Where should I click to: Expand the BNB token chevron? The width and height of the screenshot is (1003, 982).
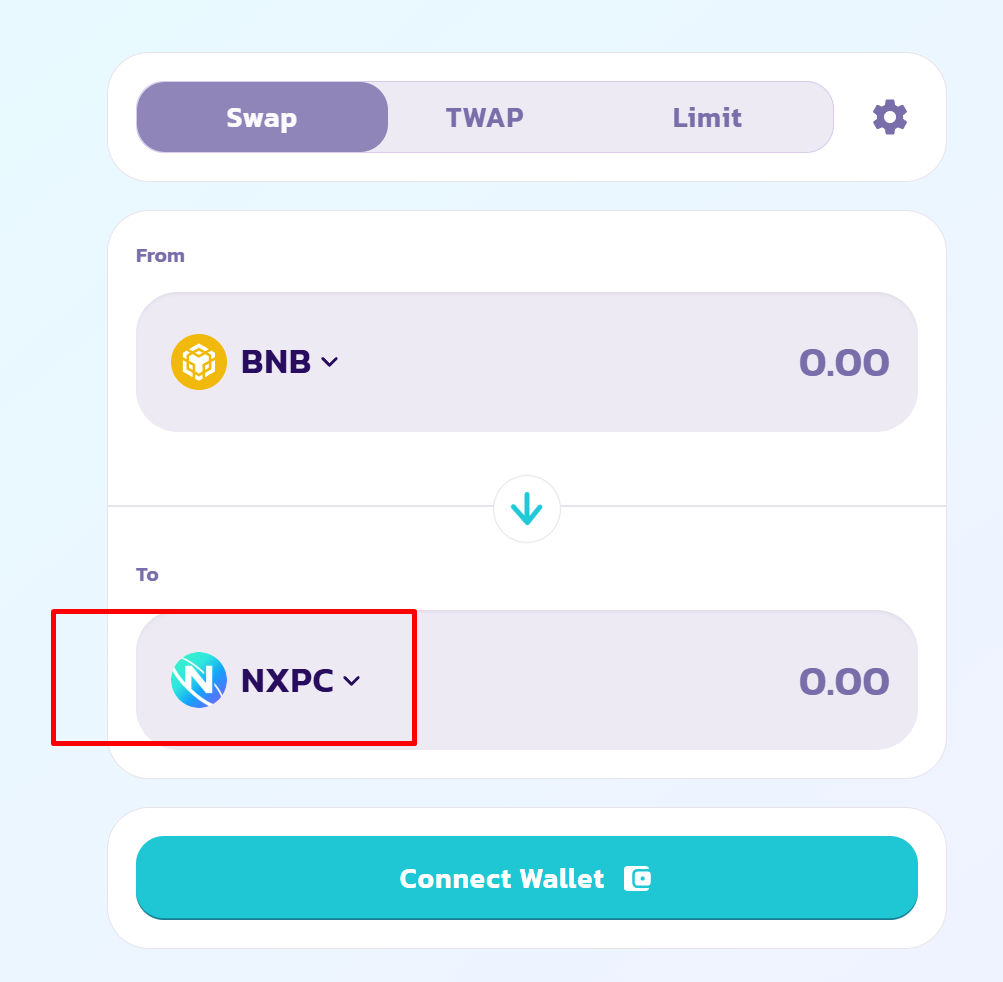329,362
